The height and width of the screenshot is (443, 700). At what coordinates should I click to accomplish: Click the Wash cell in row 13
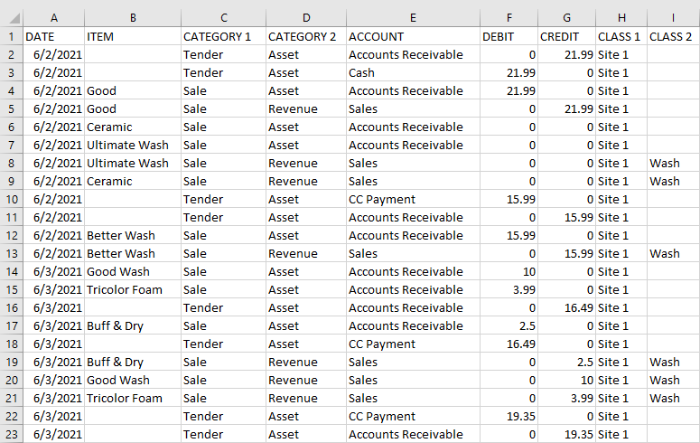672,254
